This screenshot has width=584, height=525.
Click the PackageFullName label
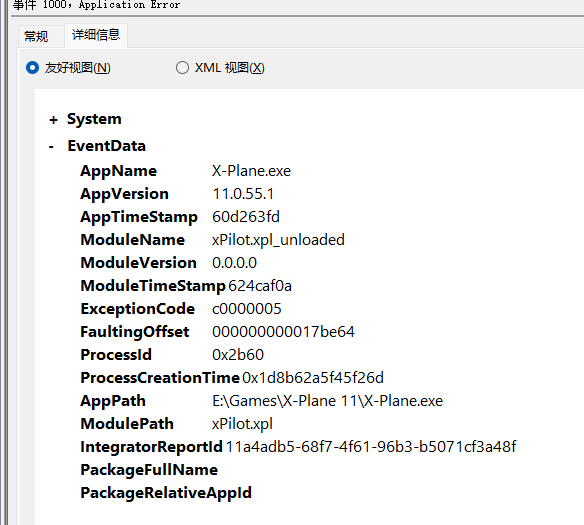coord(149,470)
